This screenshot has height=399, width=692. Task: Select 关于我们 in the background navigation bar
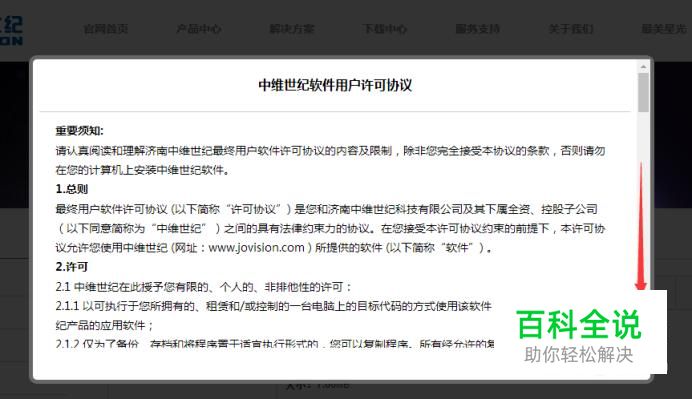click(x=571, y=29)
